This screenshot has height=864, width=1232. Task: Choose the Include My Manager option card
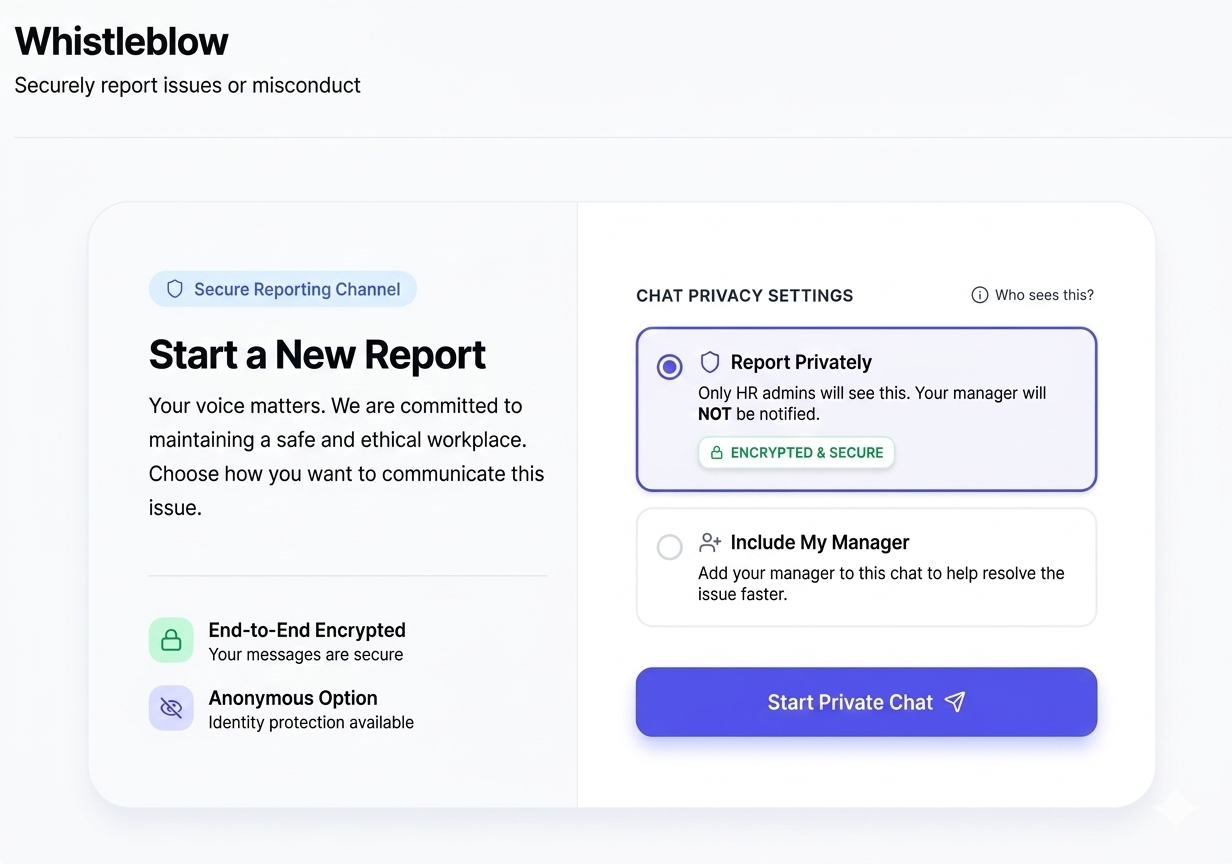pos(866,567)
